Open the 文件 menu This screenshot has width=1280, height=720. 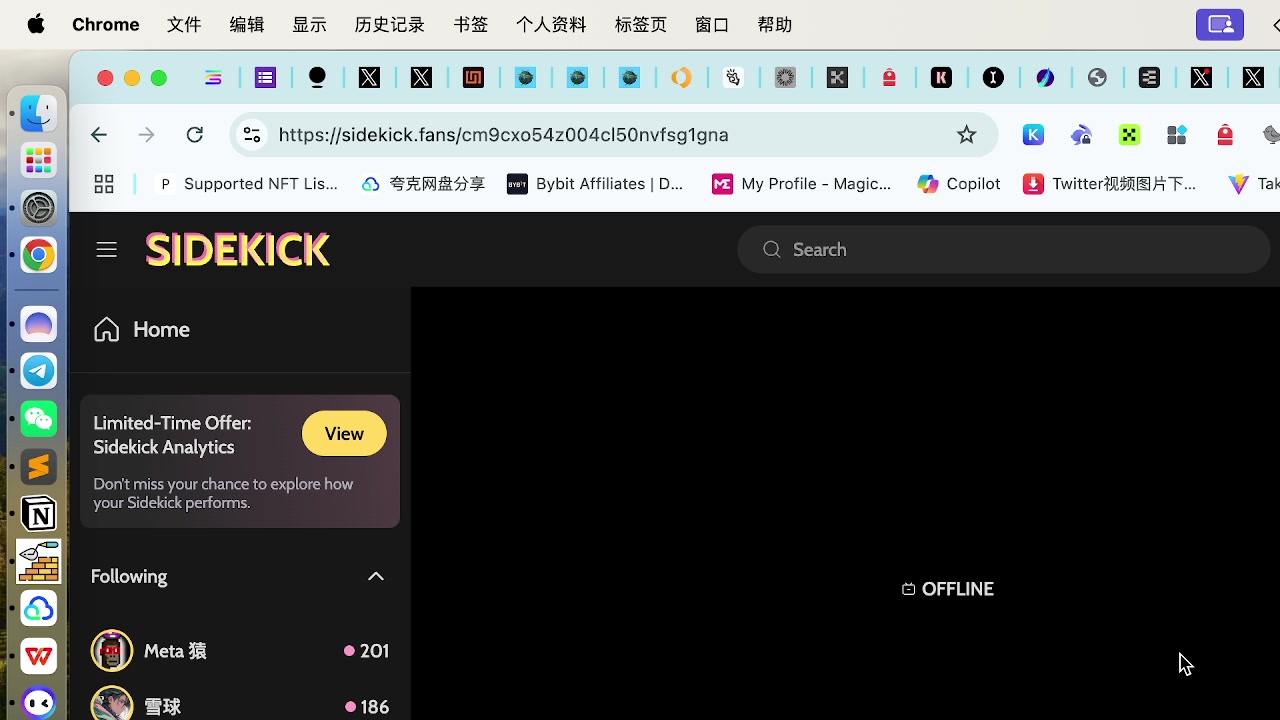(184, 24)
